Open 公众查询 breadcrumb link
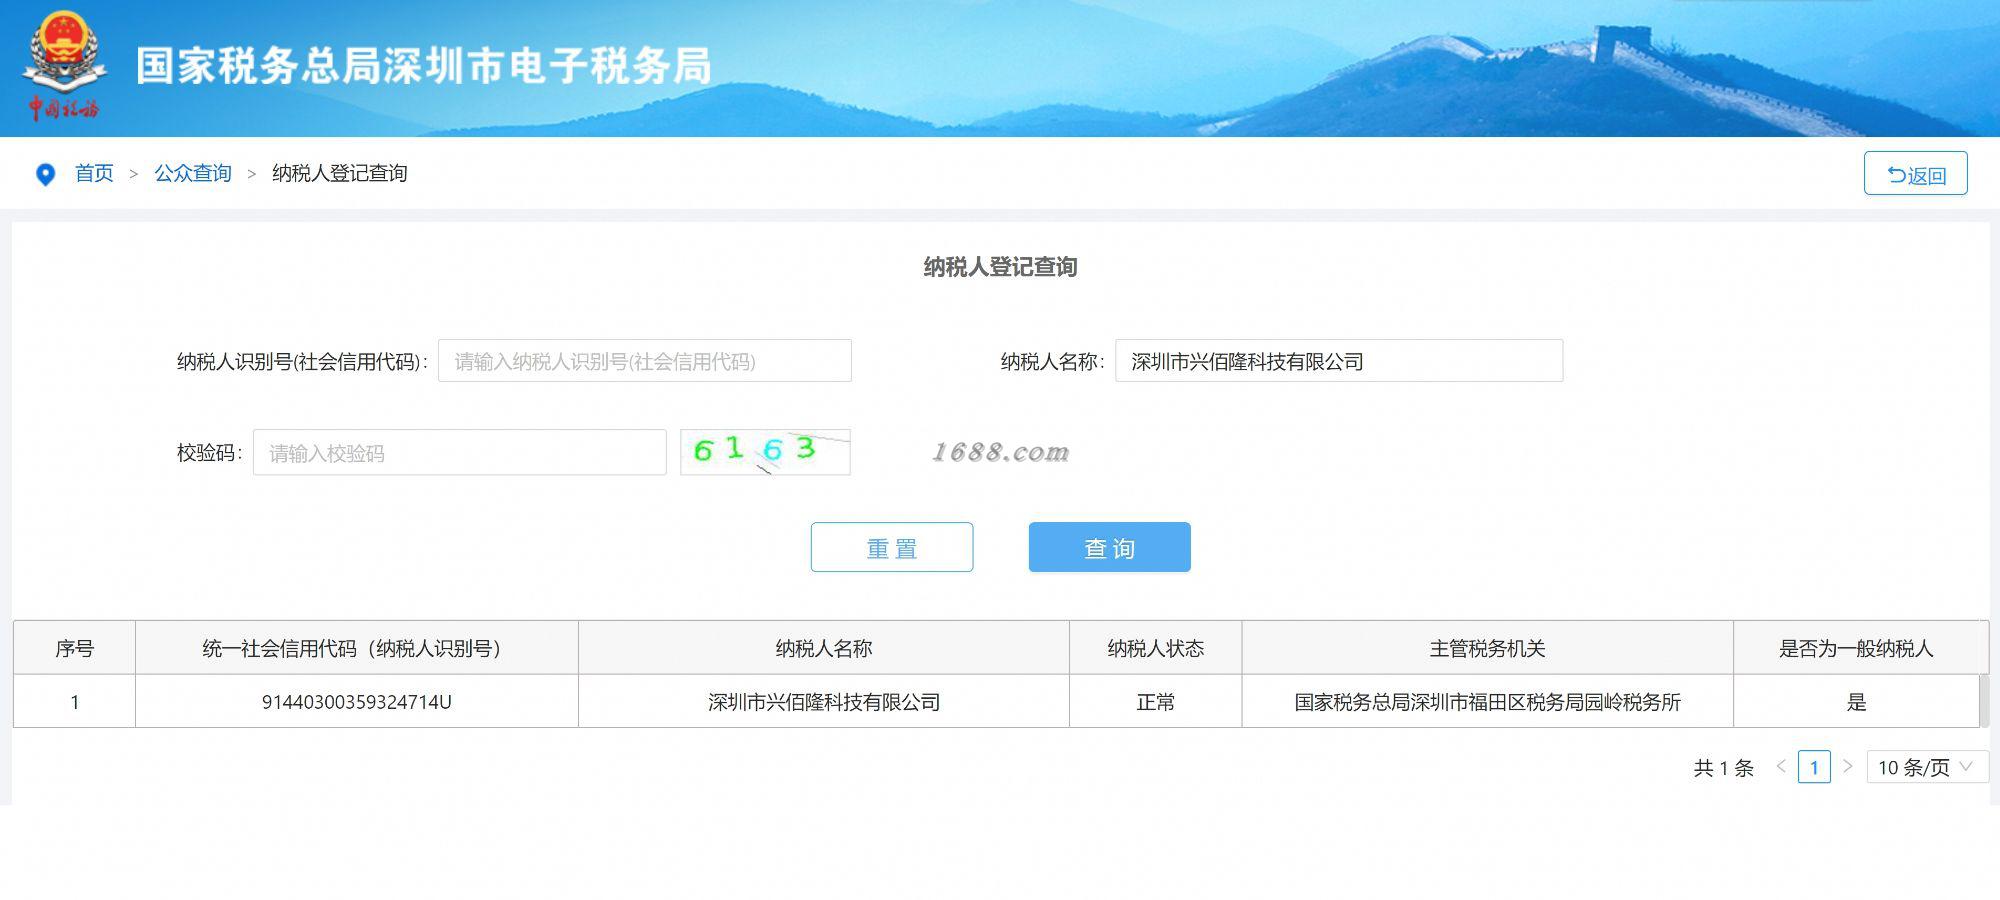2000x900 pixels. pyautogui.click(x=193, y=173)
